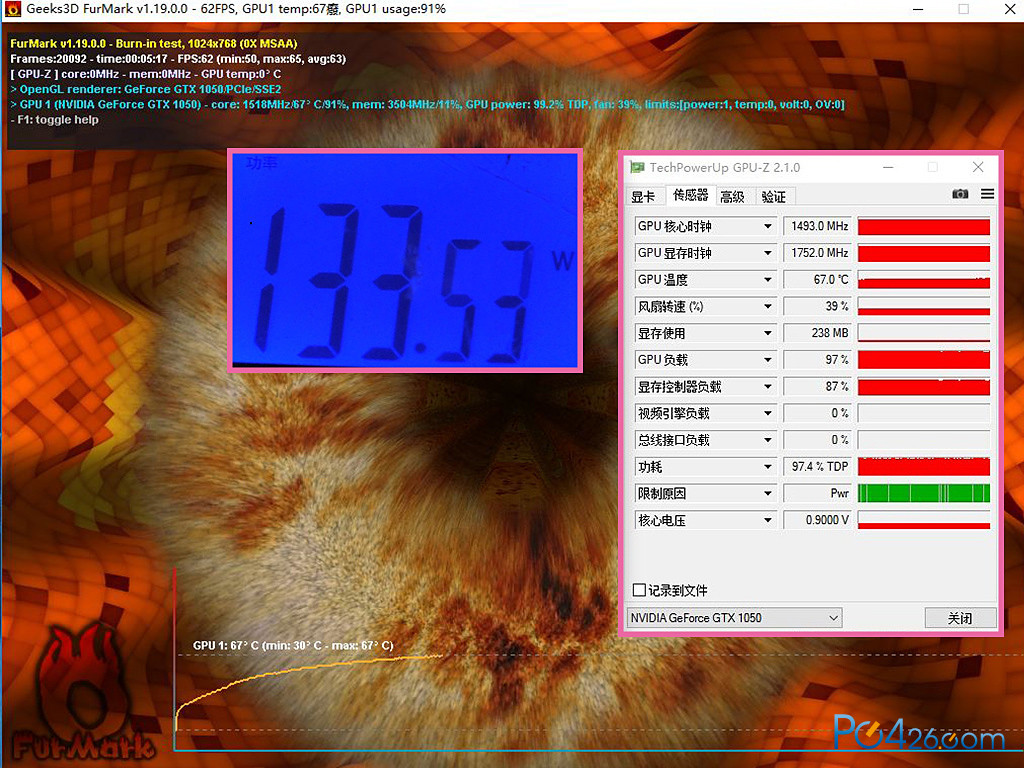Expand the 显存使用 sensor dropdown

pyautogui.click(x=768, y=334)
